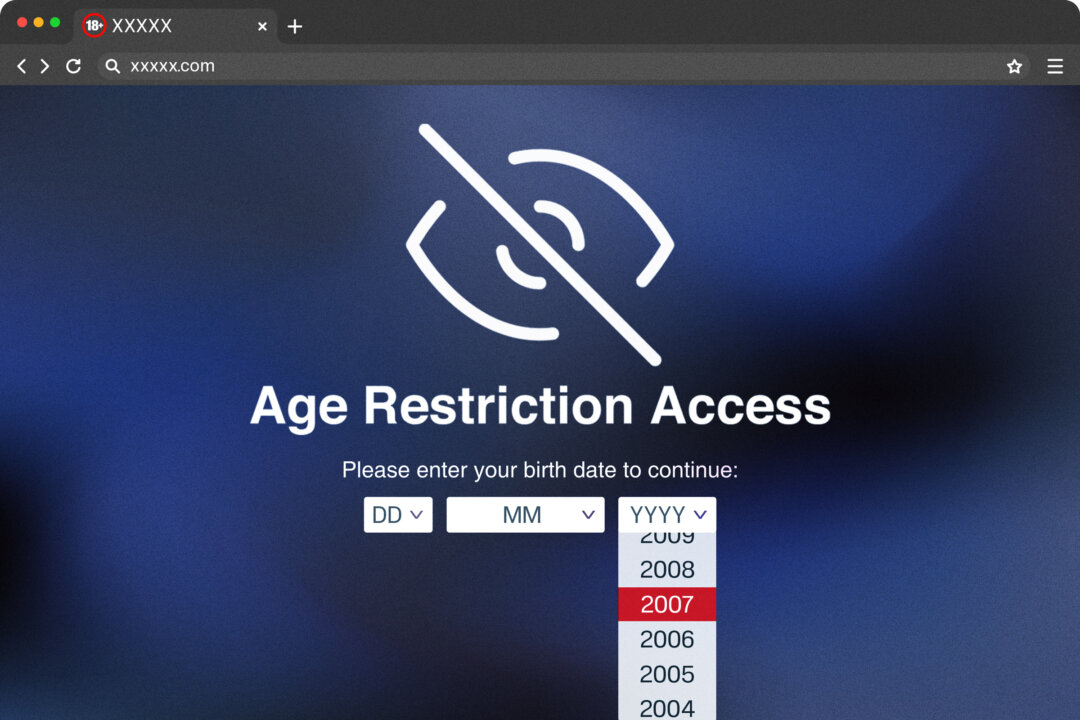Click the search magnifier icon in address bar
This screenshot has width=1080, height=720.
[113, 66]
